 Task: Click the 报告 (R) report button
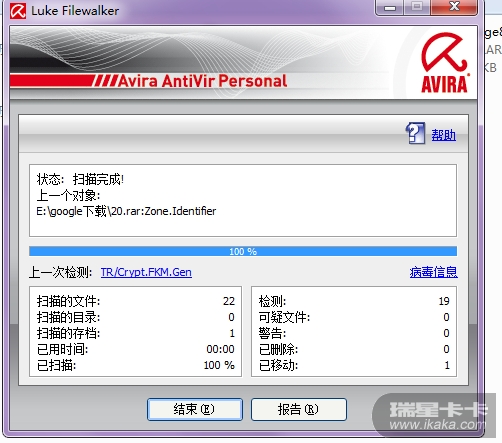pos(299,409)
